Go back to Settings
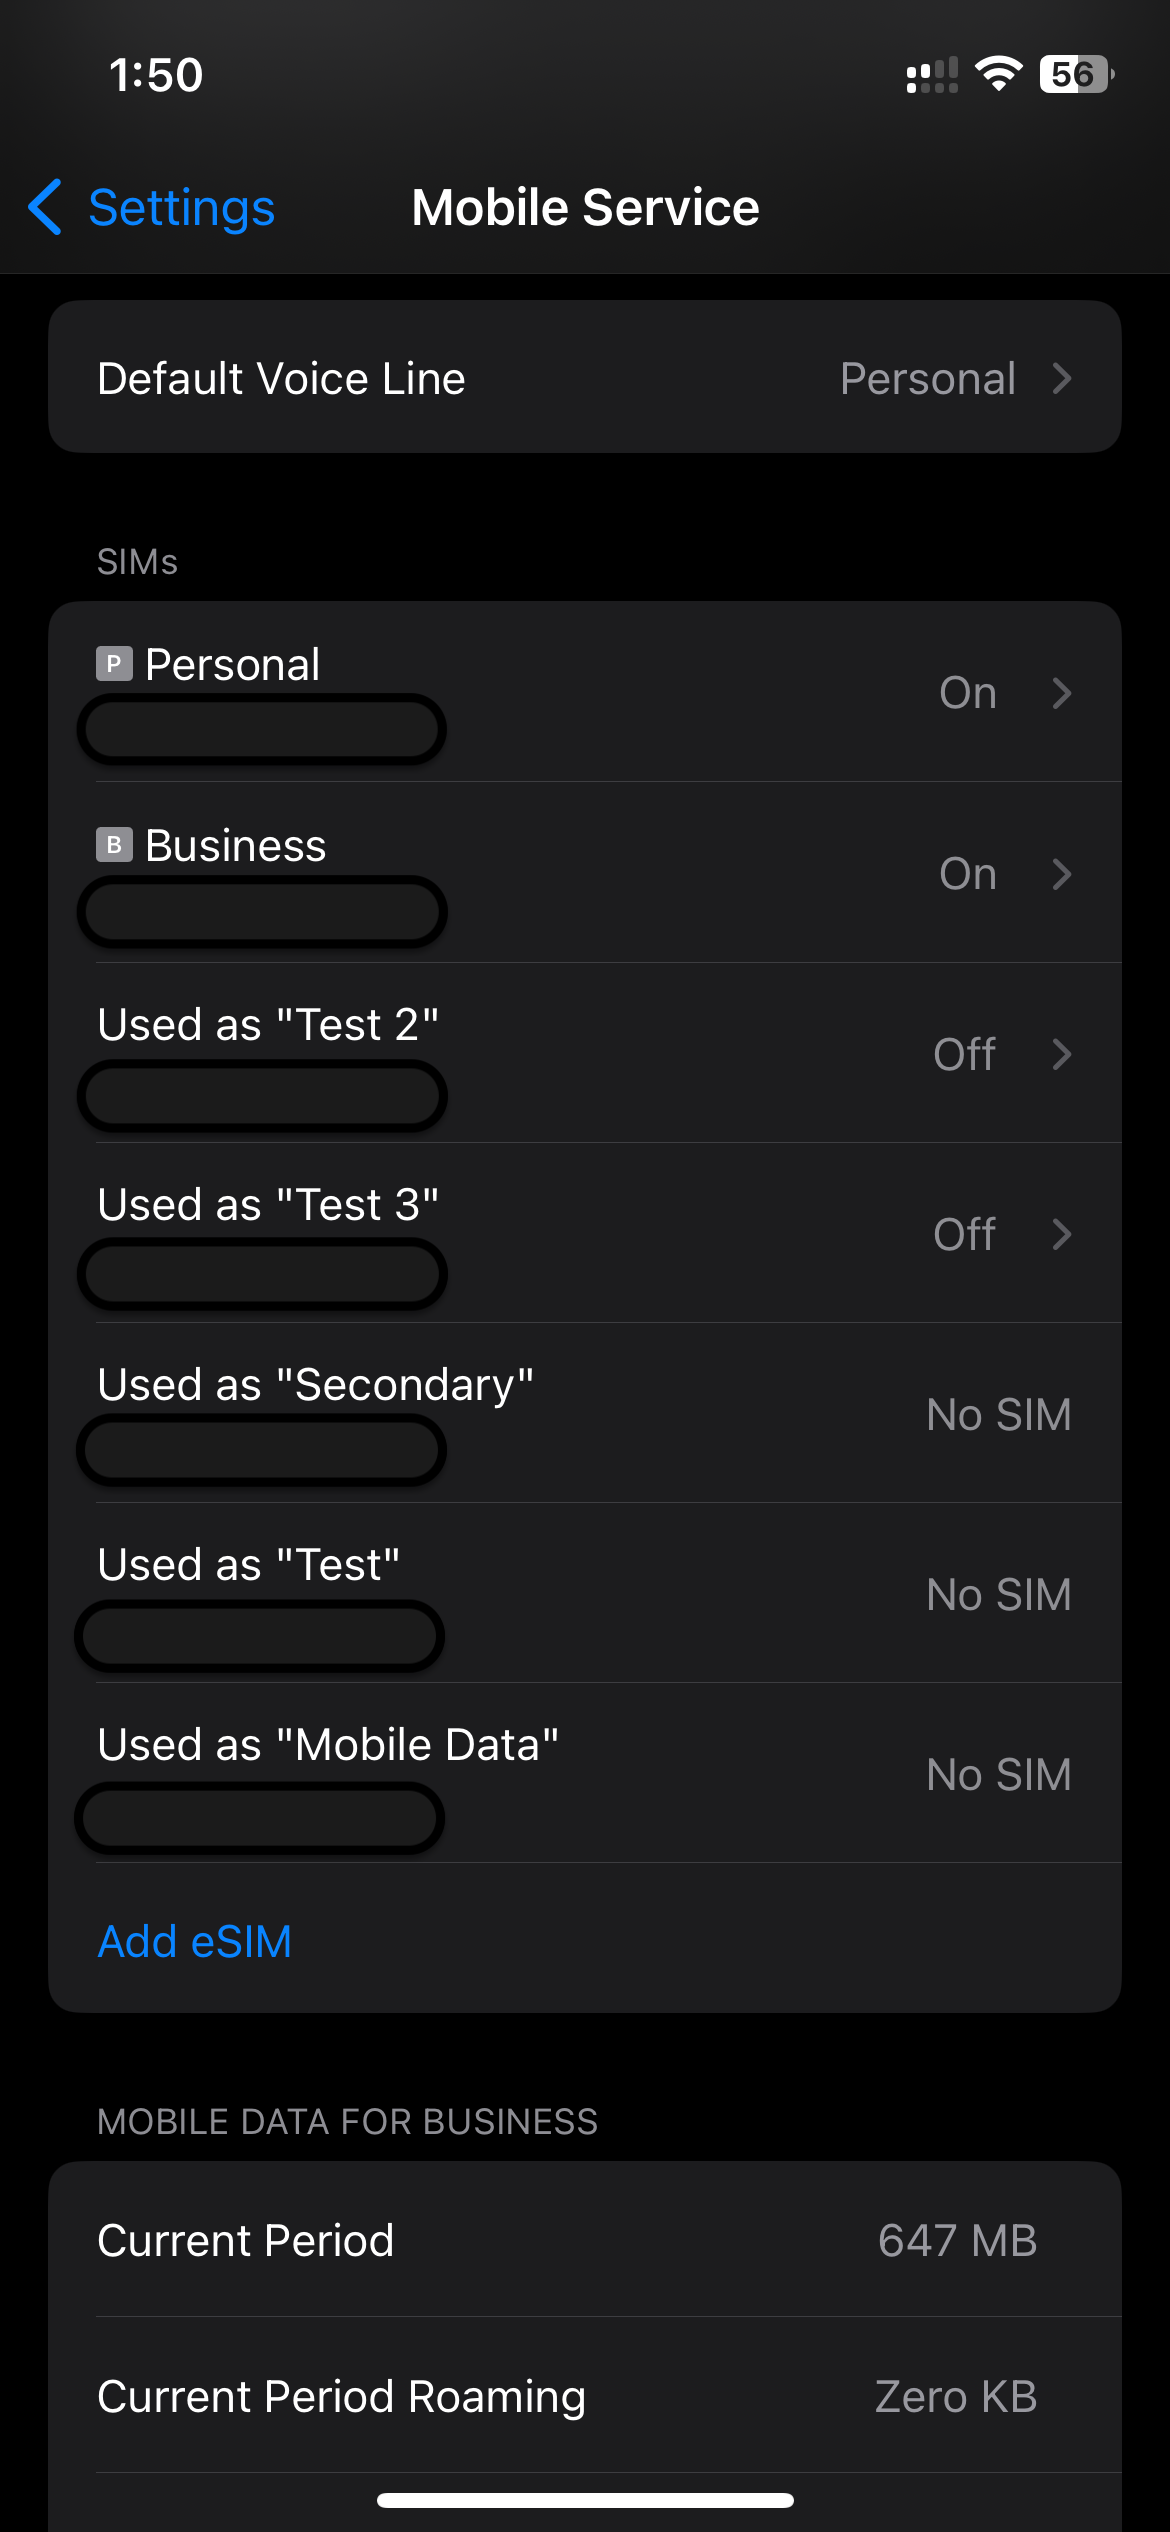This screenshot has height=2532, width=1170. (181, 208)
